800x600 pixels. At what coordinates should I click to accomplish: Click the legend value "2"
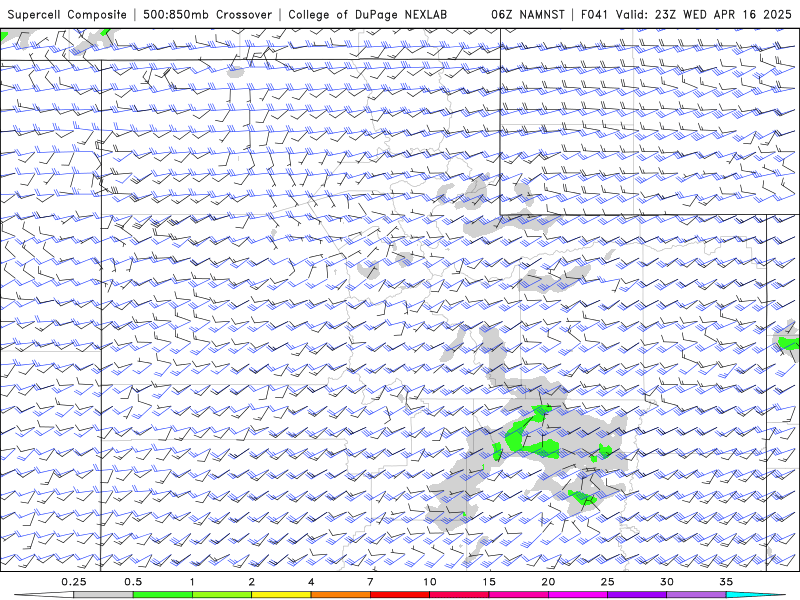tap(252, 582)
